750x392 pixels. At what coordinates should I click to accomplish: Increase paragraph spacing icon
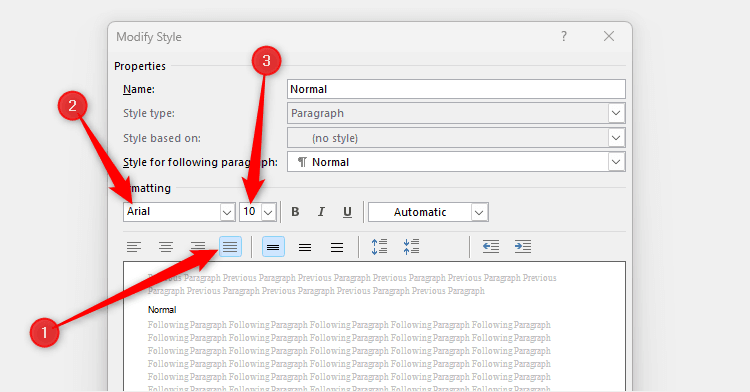tap(379, 247)
